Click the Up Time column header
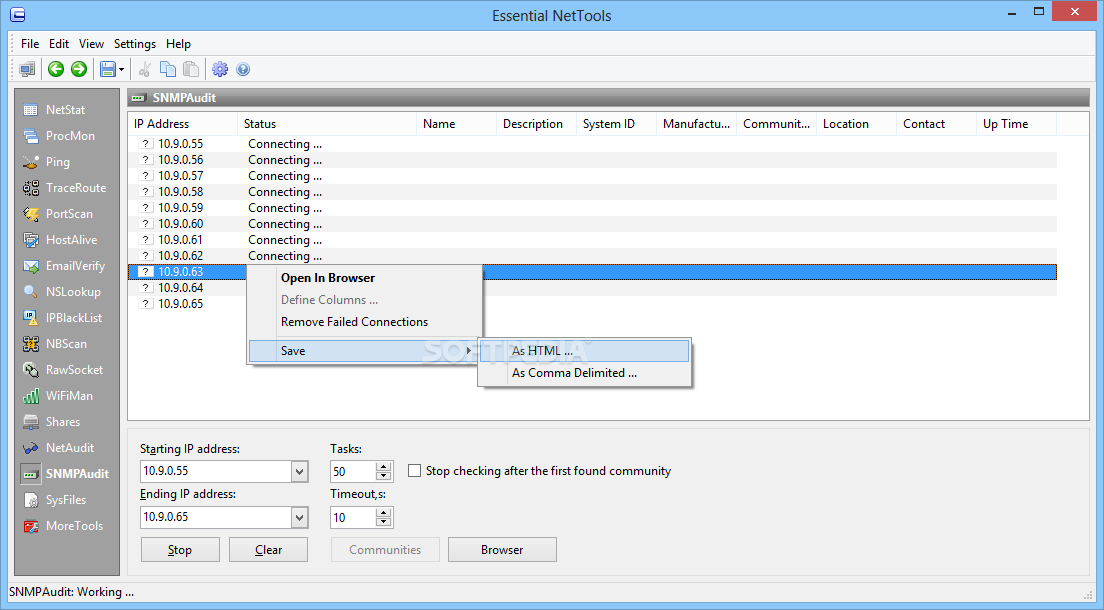1104x610 pixels. pyautogui.click(x=1016, y=124)
